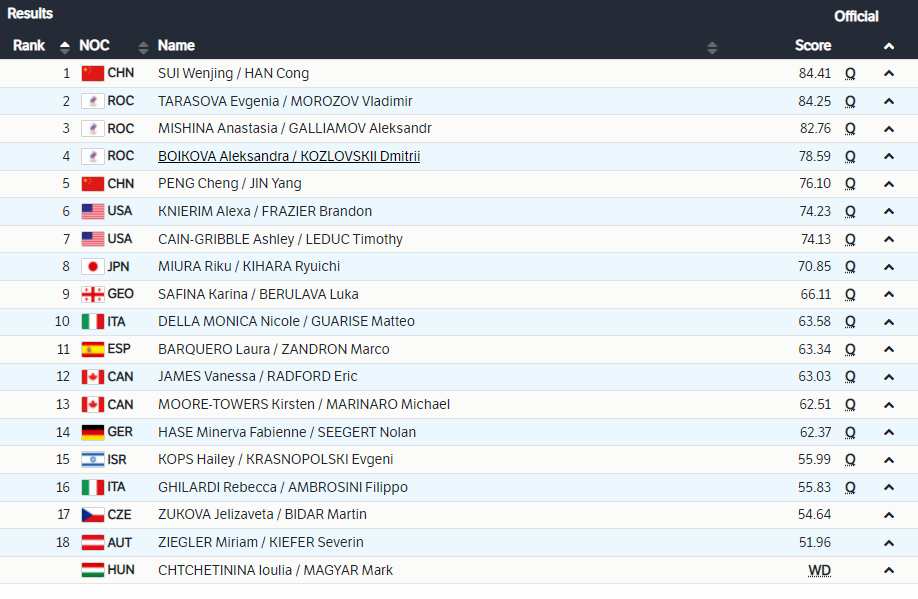Click the Israel flag beside KOPS Hailey
Image resolution: width=918 pixels, height=599 pixels.
point(92,460)
